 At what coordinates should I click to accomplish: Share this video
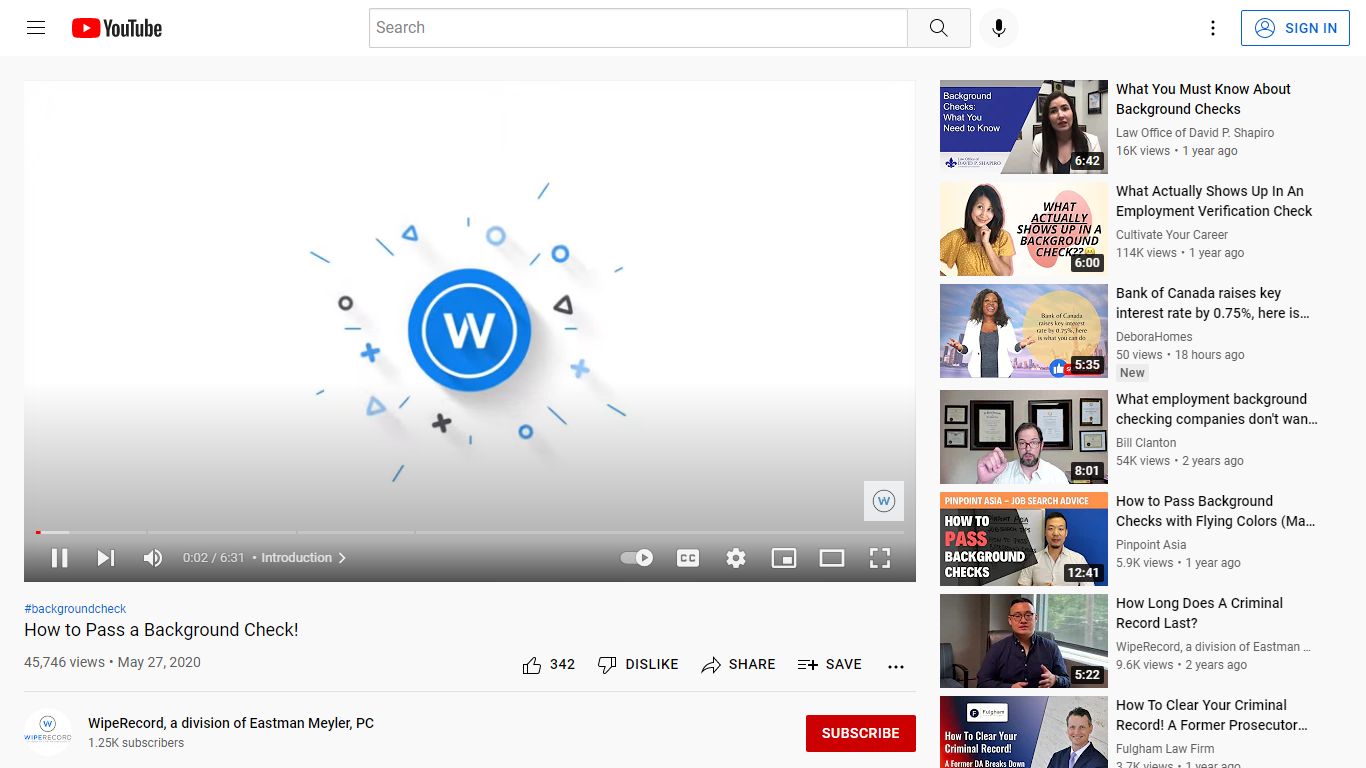(x=738, y=665)
